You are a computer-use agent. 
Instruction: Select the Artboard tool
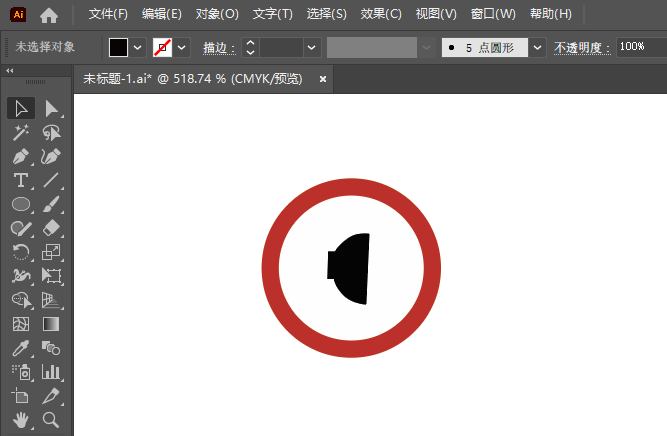pyautogui.click(x=21, y=396)
